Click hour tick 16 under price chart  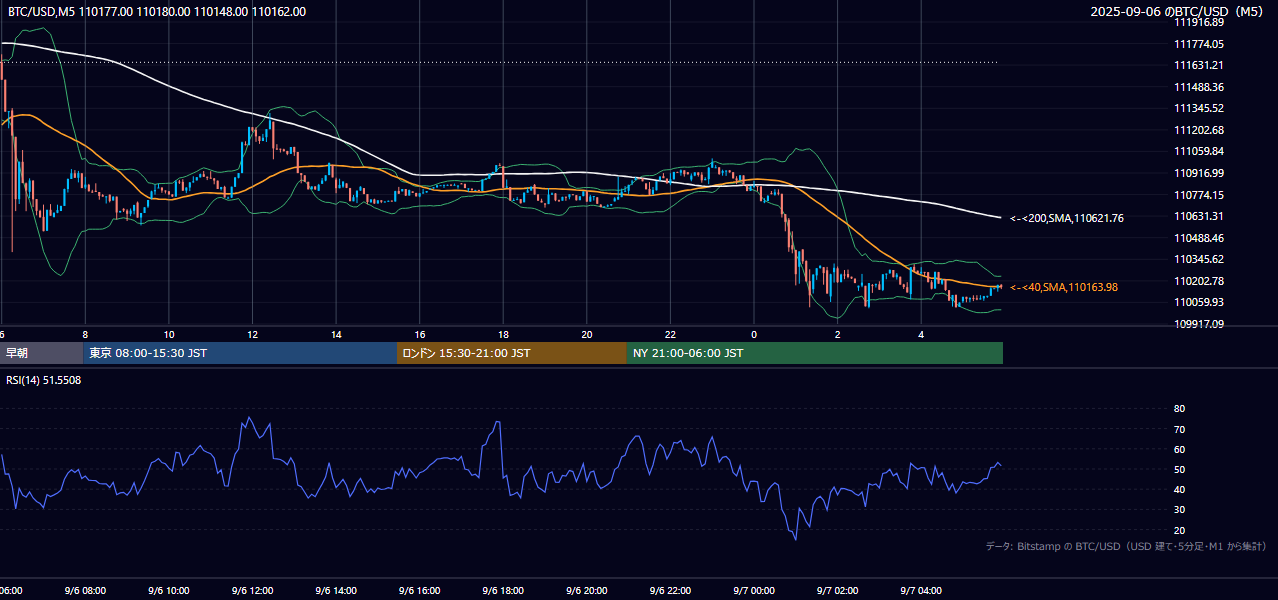point(419,334)
